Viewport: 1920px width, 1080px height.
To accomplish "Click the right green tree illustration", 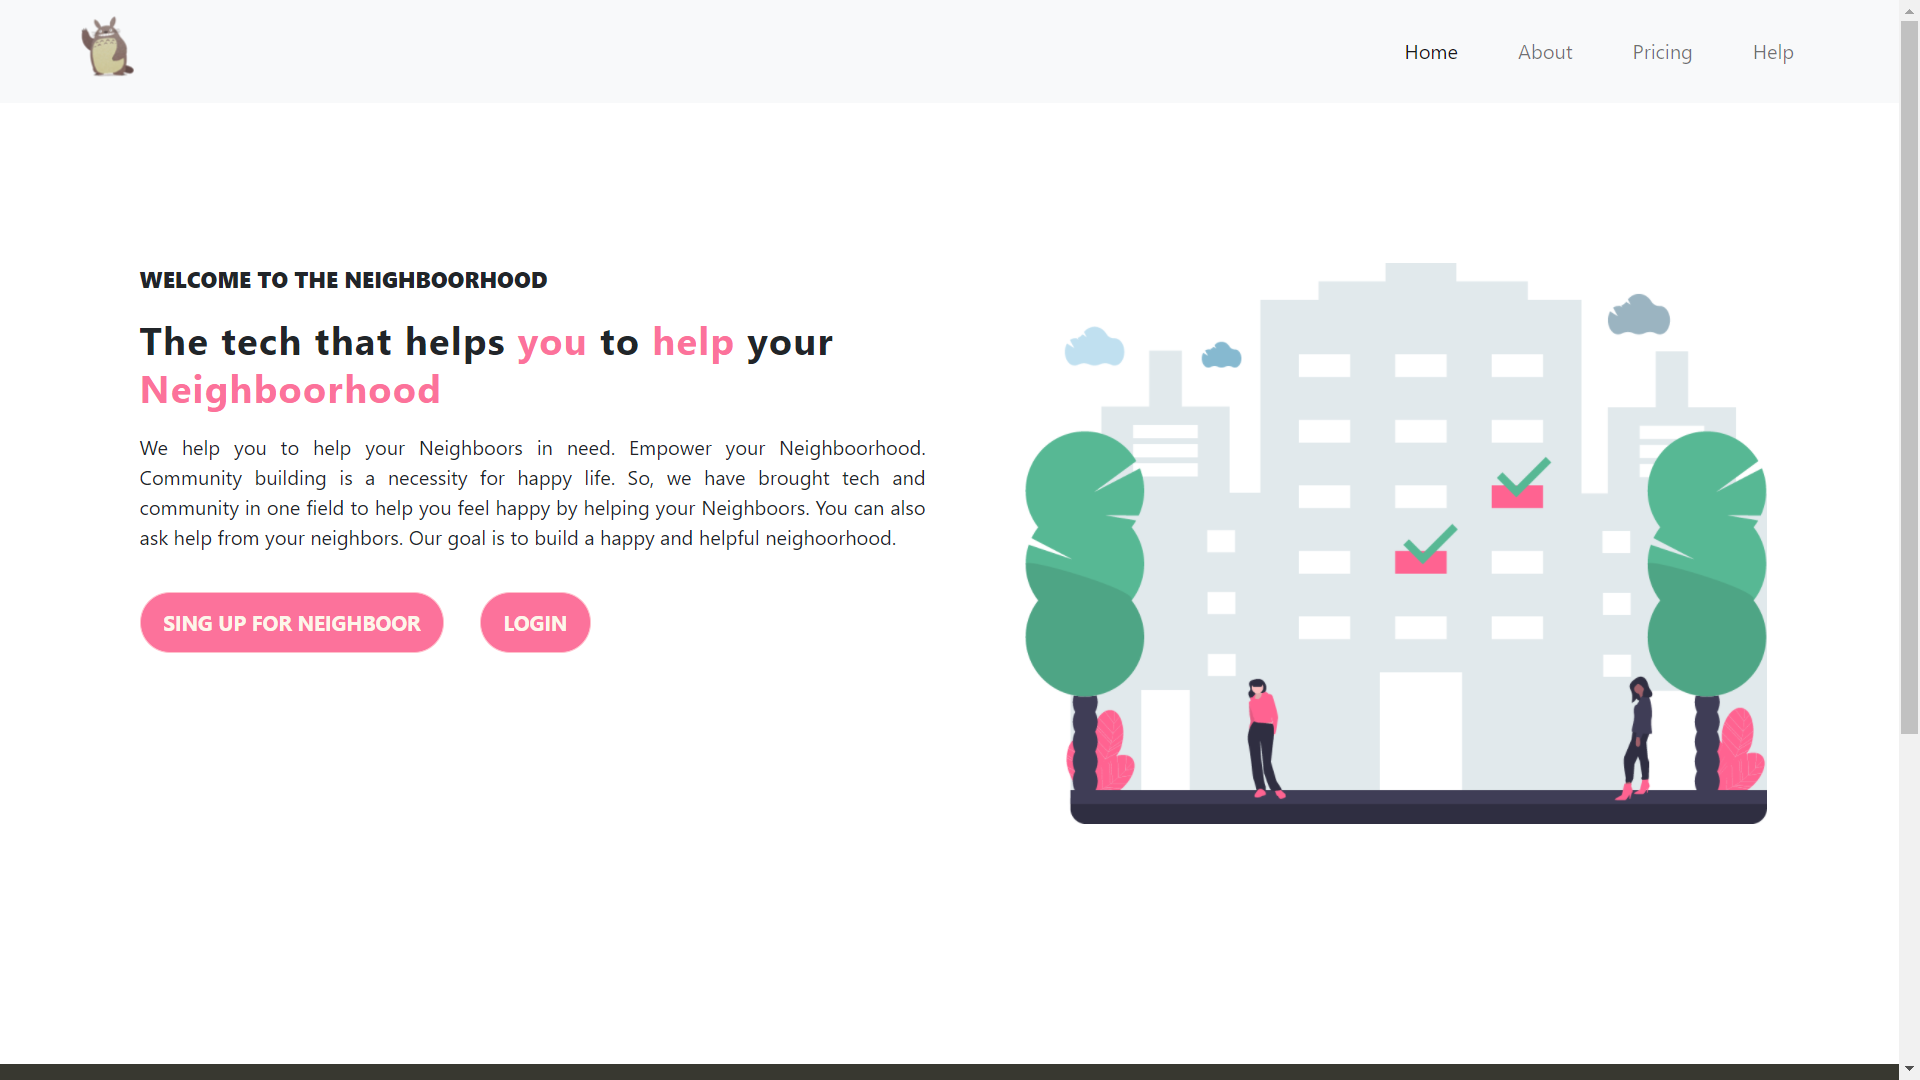I will point(1706,565).
